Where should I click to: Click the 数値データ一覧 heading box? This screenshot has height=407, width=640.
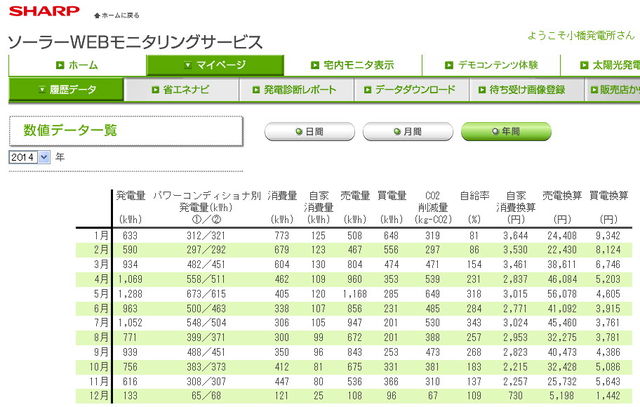[126, 131]
